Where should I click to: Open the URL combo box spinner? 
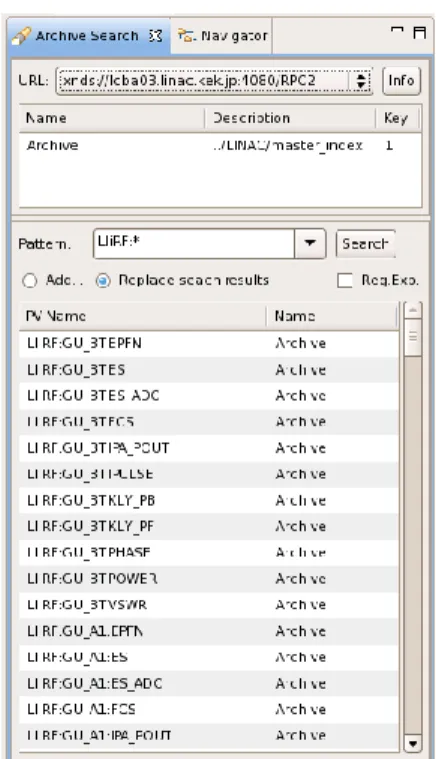click(361, 81)
